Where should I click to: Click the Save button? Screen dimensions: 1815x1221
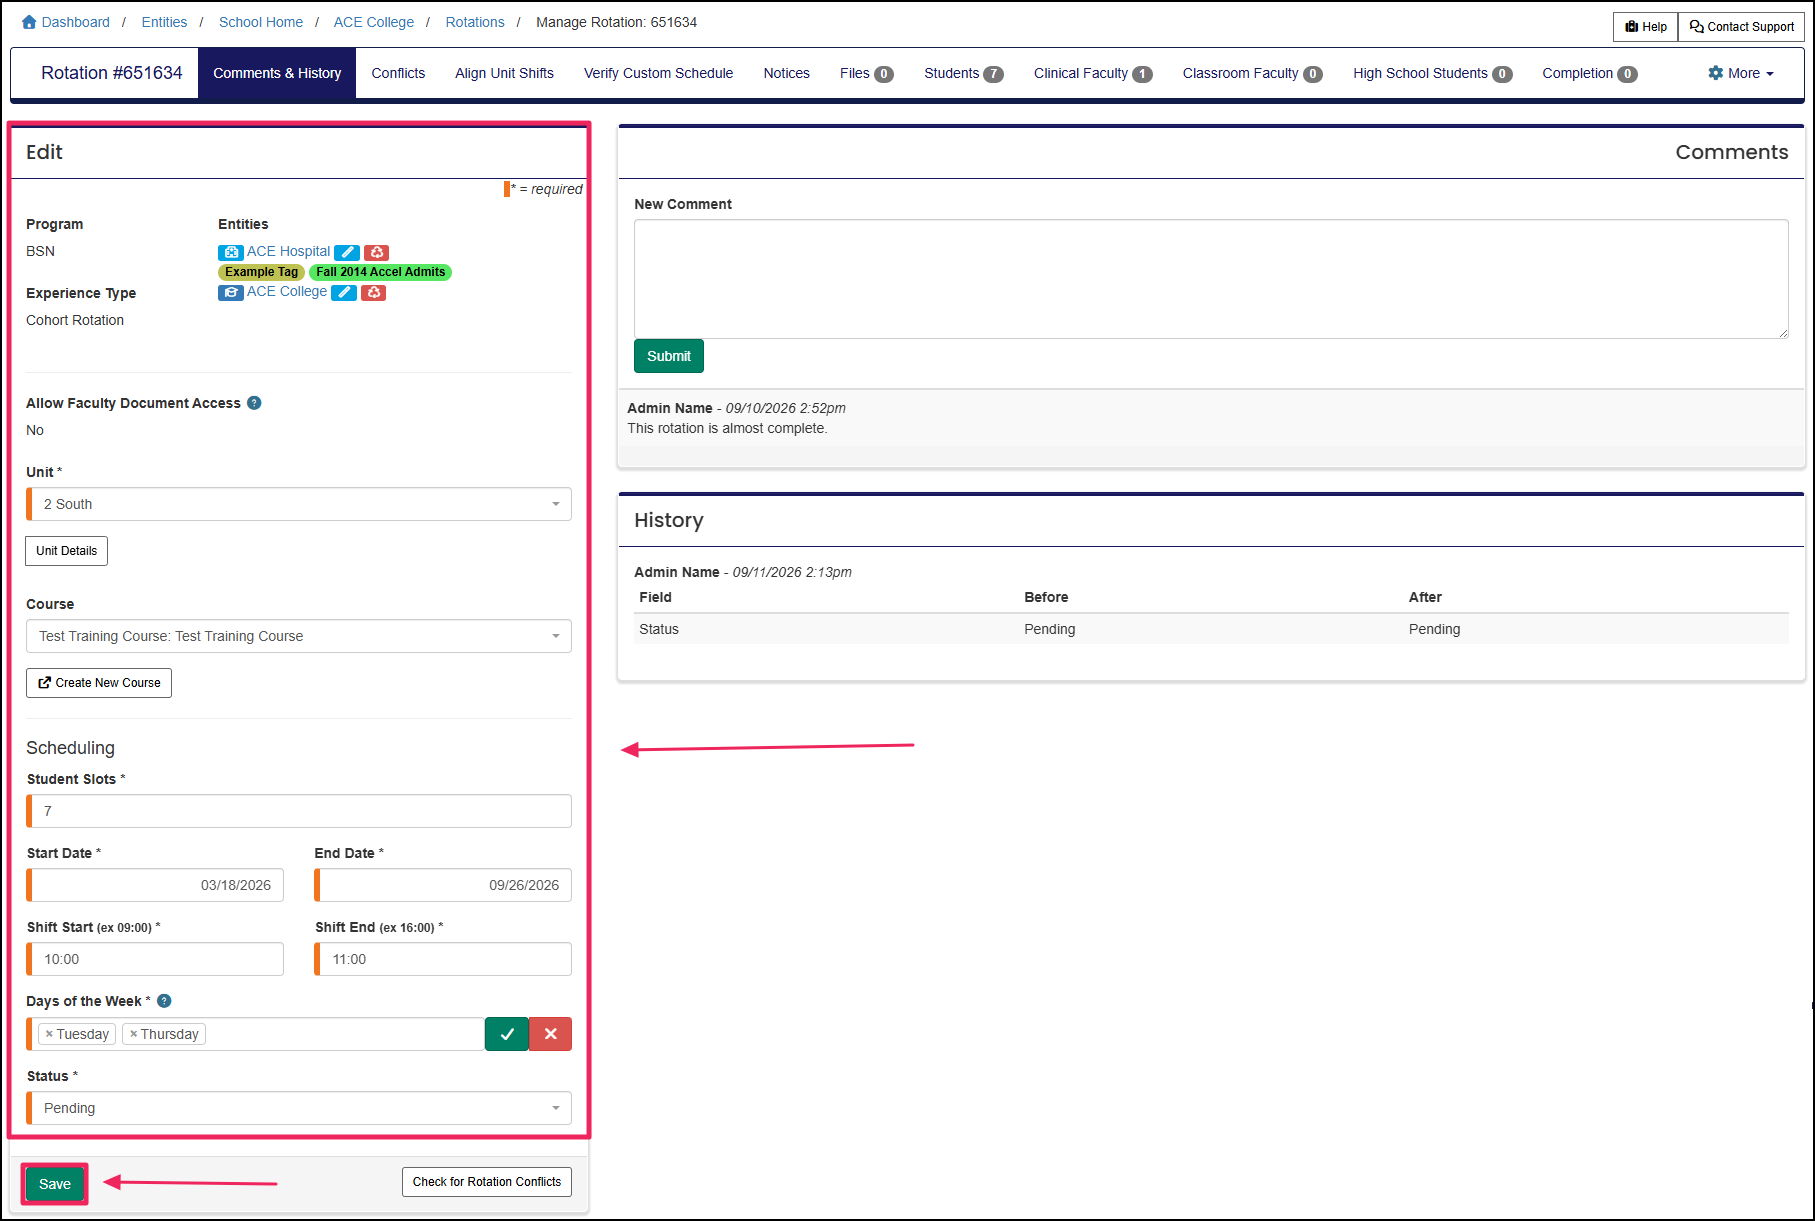(55, 1184)
